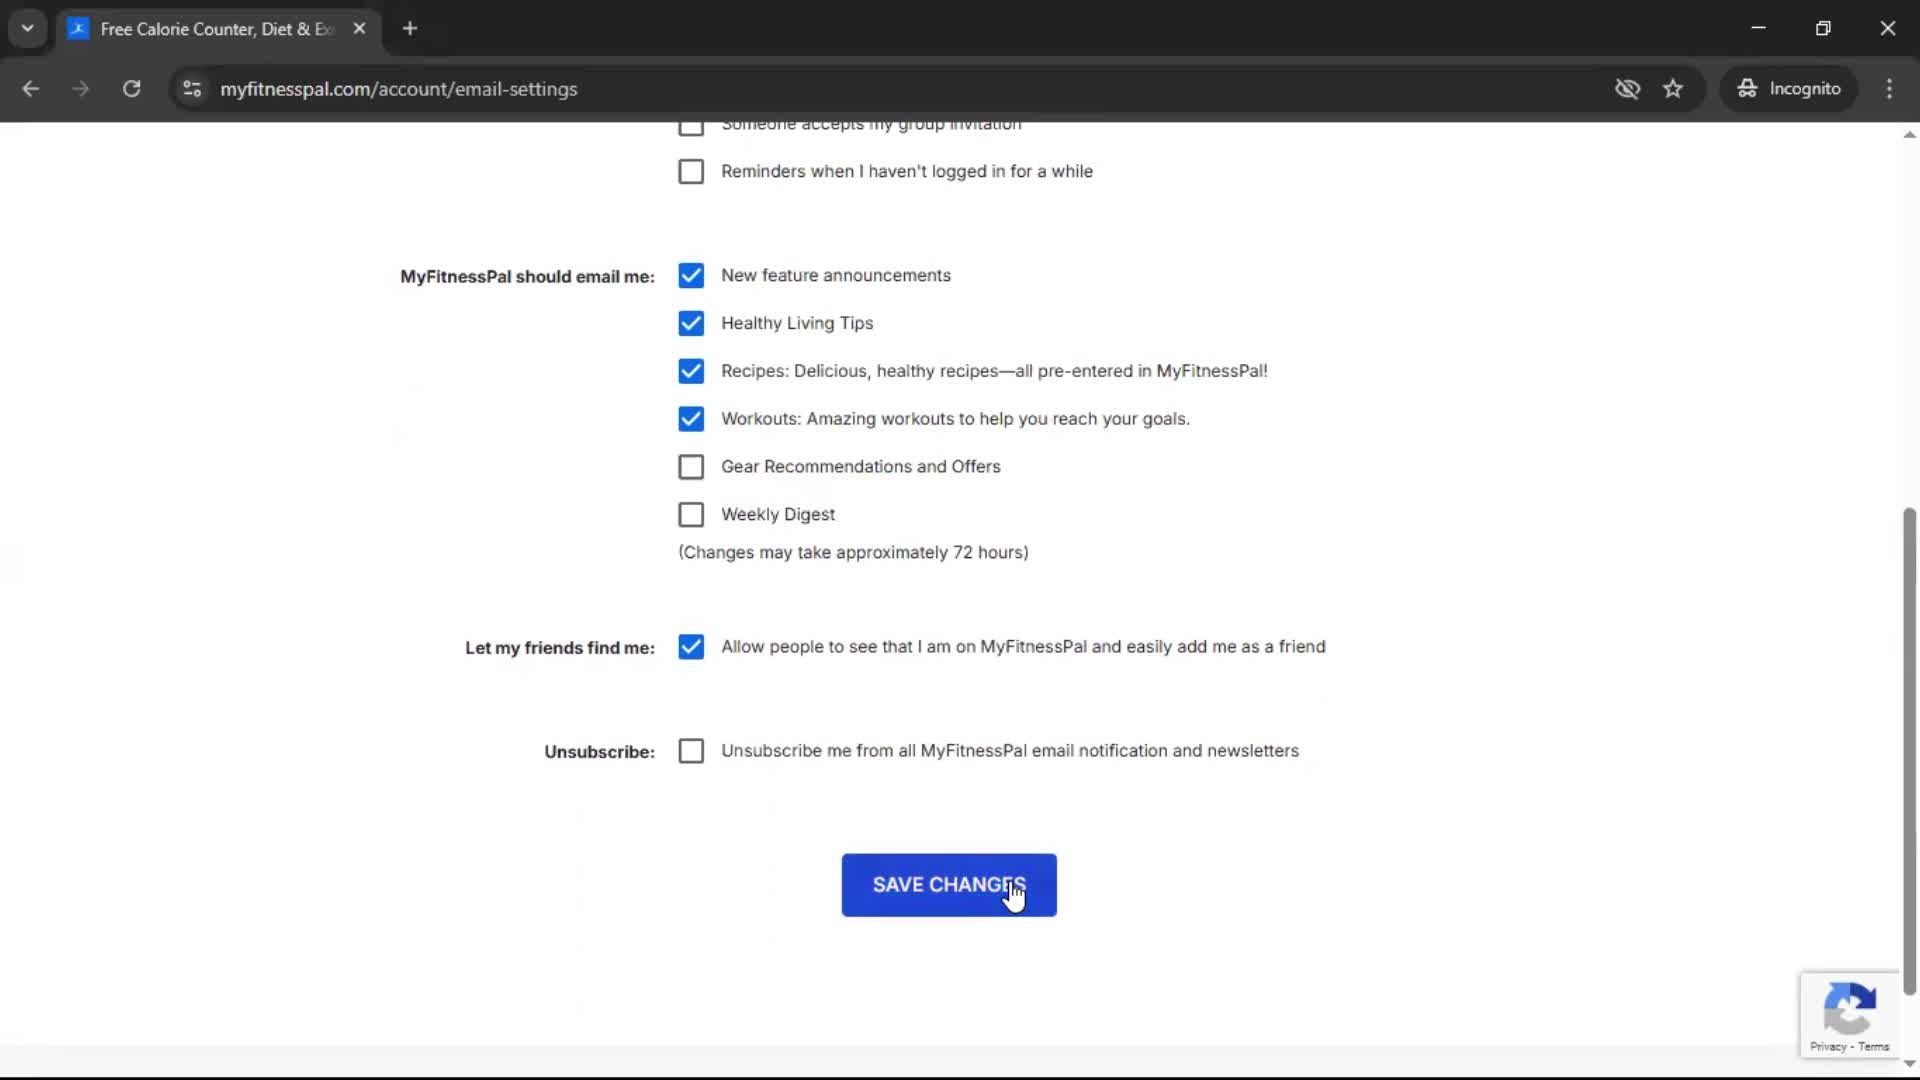Screen dimensions: 1920x1080
Task: Click the scrollbar down arrow
Action: click(x=1909, y=1063)
